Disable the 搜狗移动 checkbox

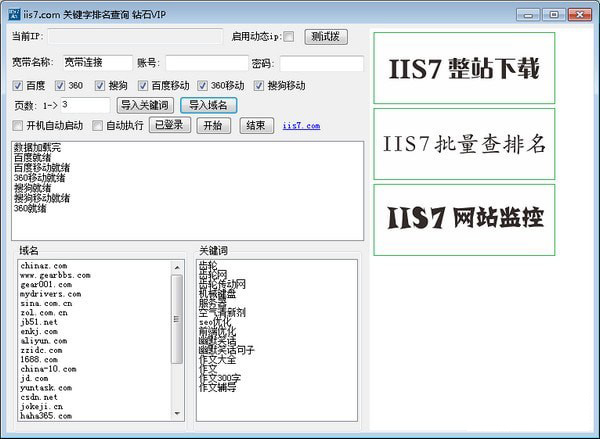259,86
